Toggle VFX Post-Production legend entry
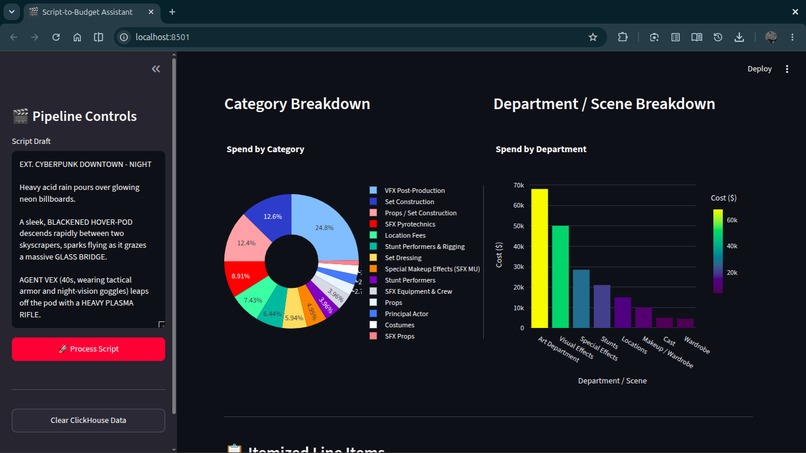Viewport: 806px width, 453px height. [x=407, y=190]
